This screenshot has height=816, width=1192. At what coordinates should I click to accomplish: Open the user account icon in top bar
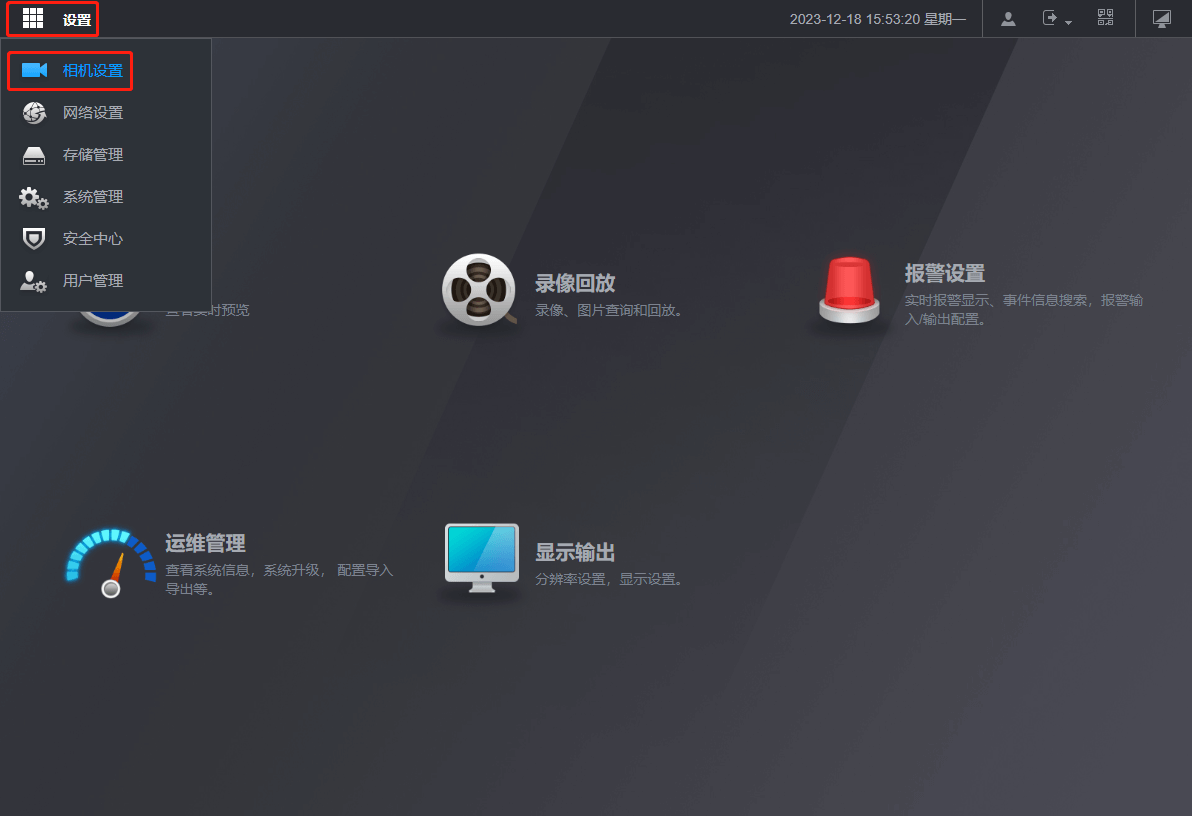(1008, 19)
